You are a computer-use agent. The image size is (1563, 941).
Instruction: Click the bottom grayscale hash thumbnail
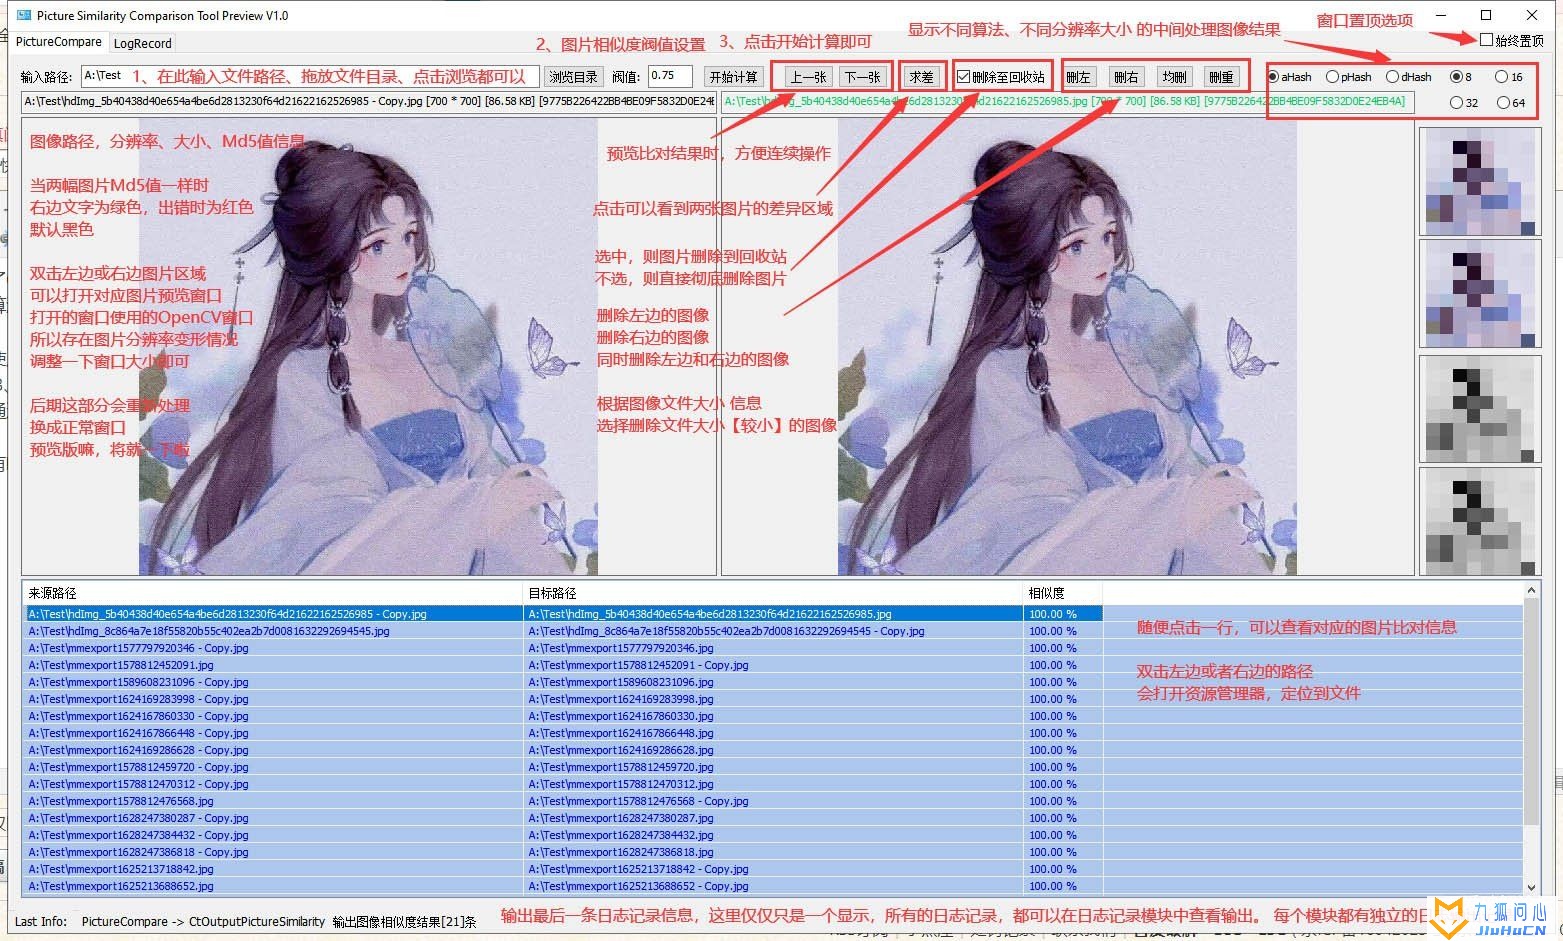coord(1480,521)
